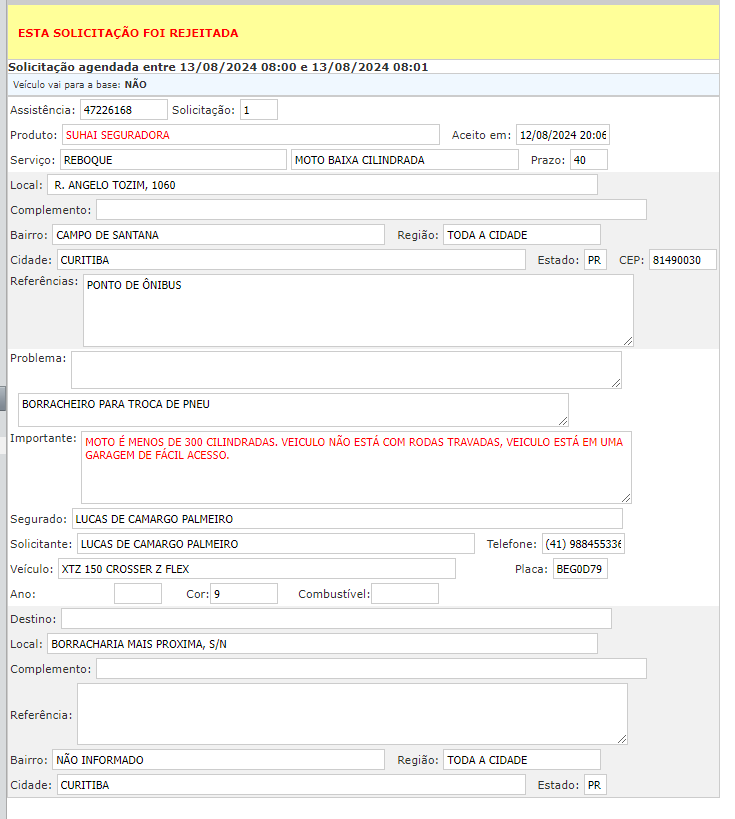
Task: Click the resize handle of the BORRACHEIRO textarea
Action: 563,421
